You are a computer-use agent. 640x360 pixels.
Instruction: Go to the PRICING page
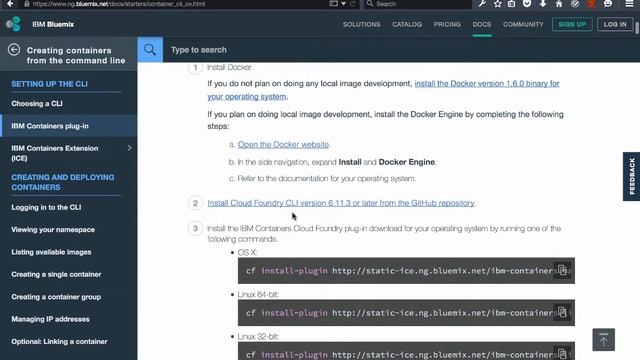tap(447, 24)
